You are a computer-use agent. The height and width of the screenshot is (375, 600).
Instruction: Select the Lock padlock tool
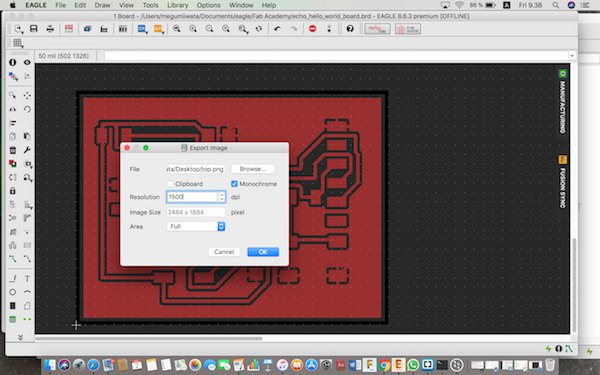pos(13,191)
